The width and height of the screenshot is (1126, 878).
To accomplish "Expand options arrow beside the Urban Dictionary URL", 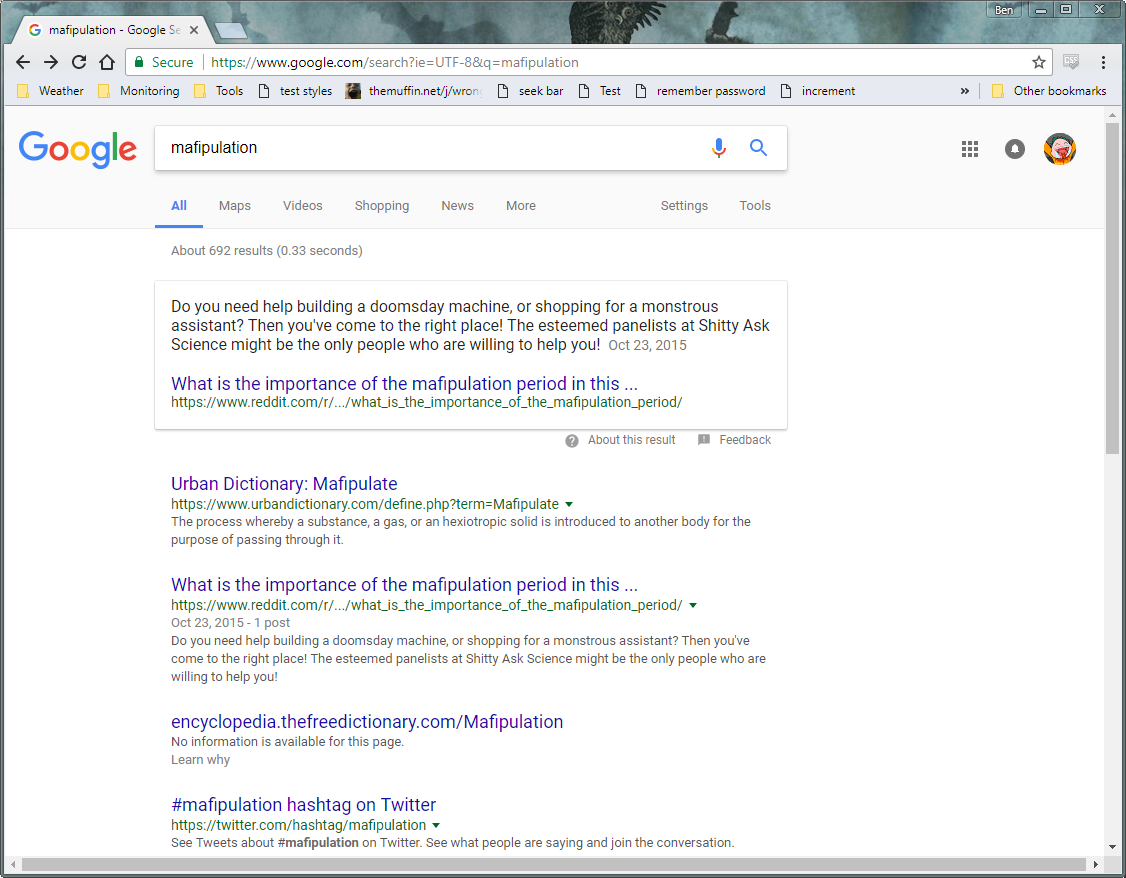I will (x=569, y=505).
